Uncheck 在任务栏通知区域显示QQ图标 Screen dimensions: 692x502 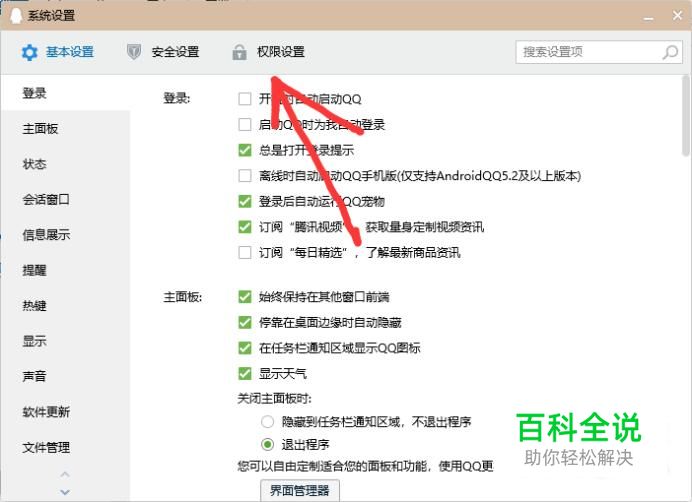tap(244, 348)
